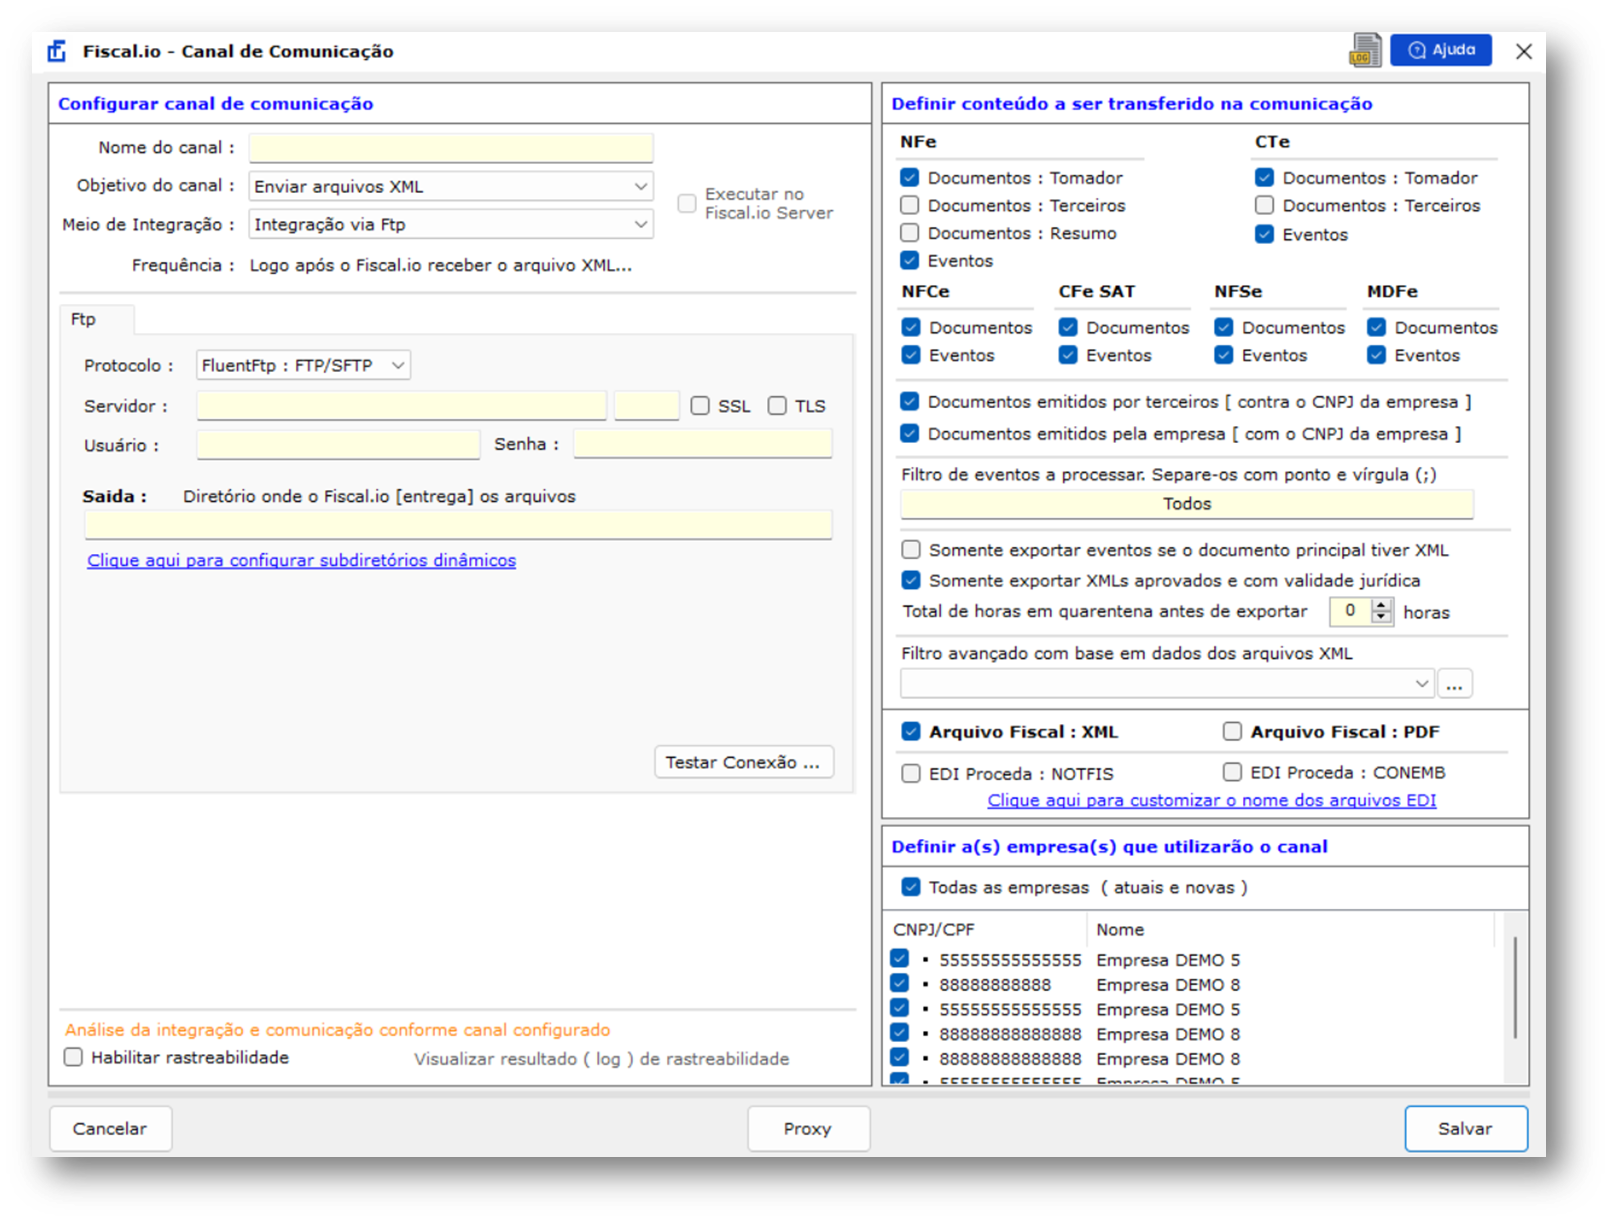Click the Salvar button
1611x1222 pixels.
pos(1465,1128)
